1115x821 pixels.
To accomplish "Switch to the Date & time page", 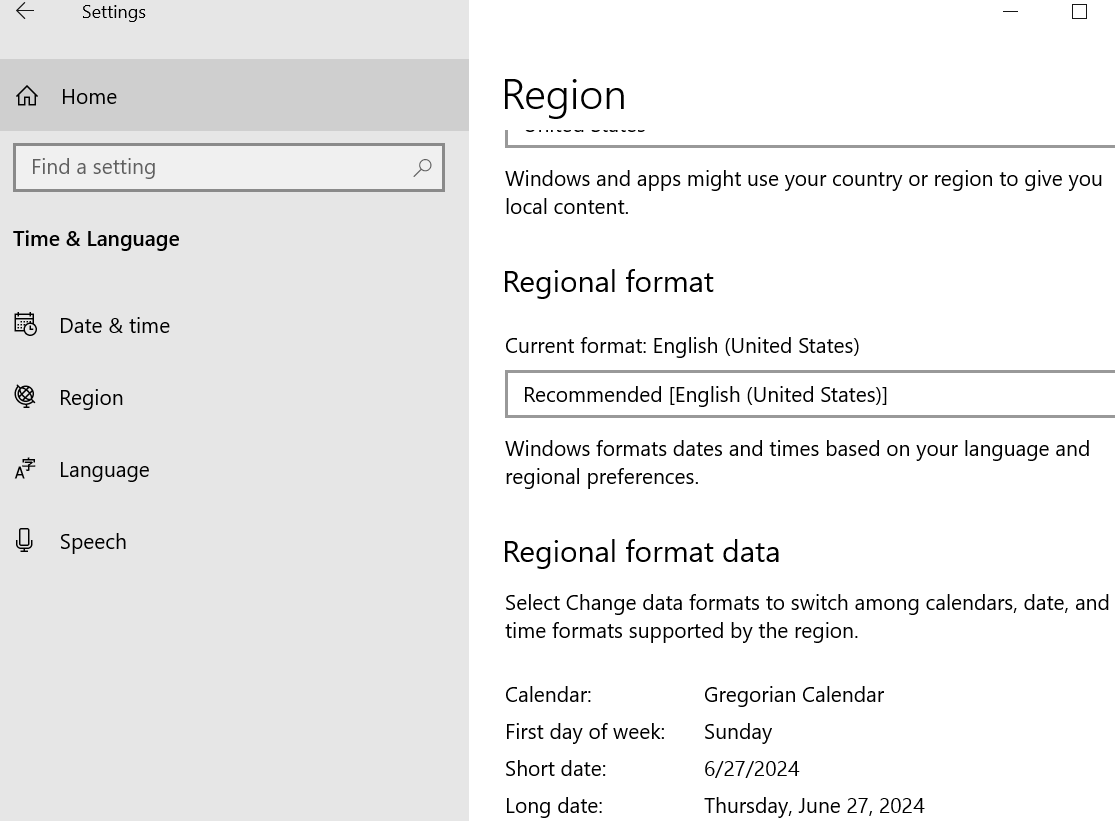I will (x=114, y=325).
